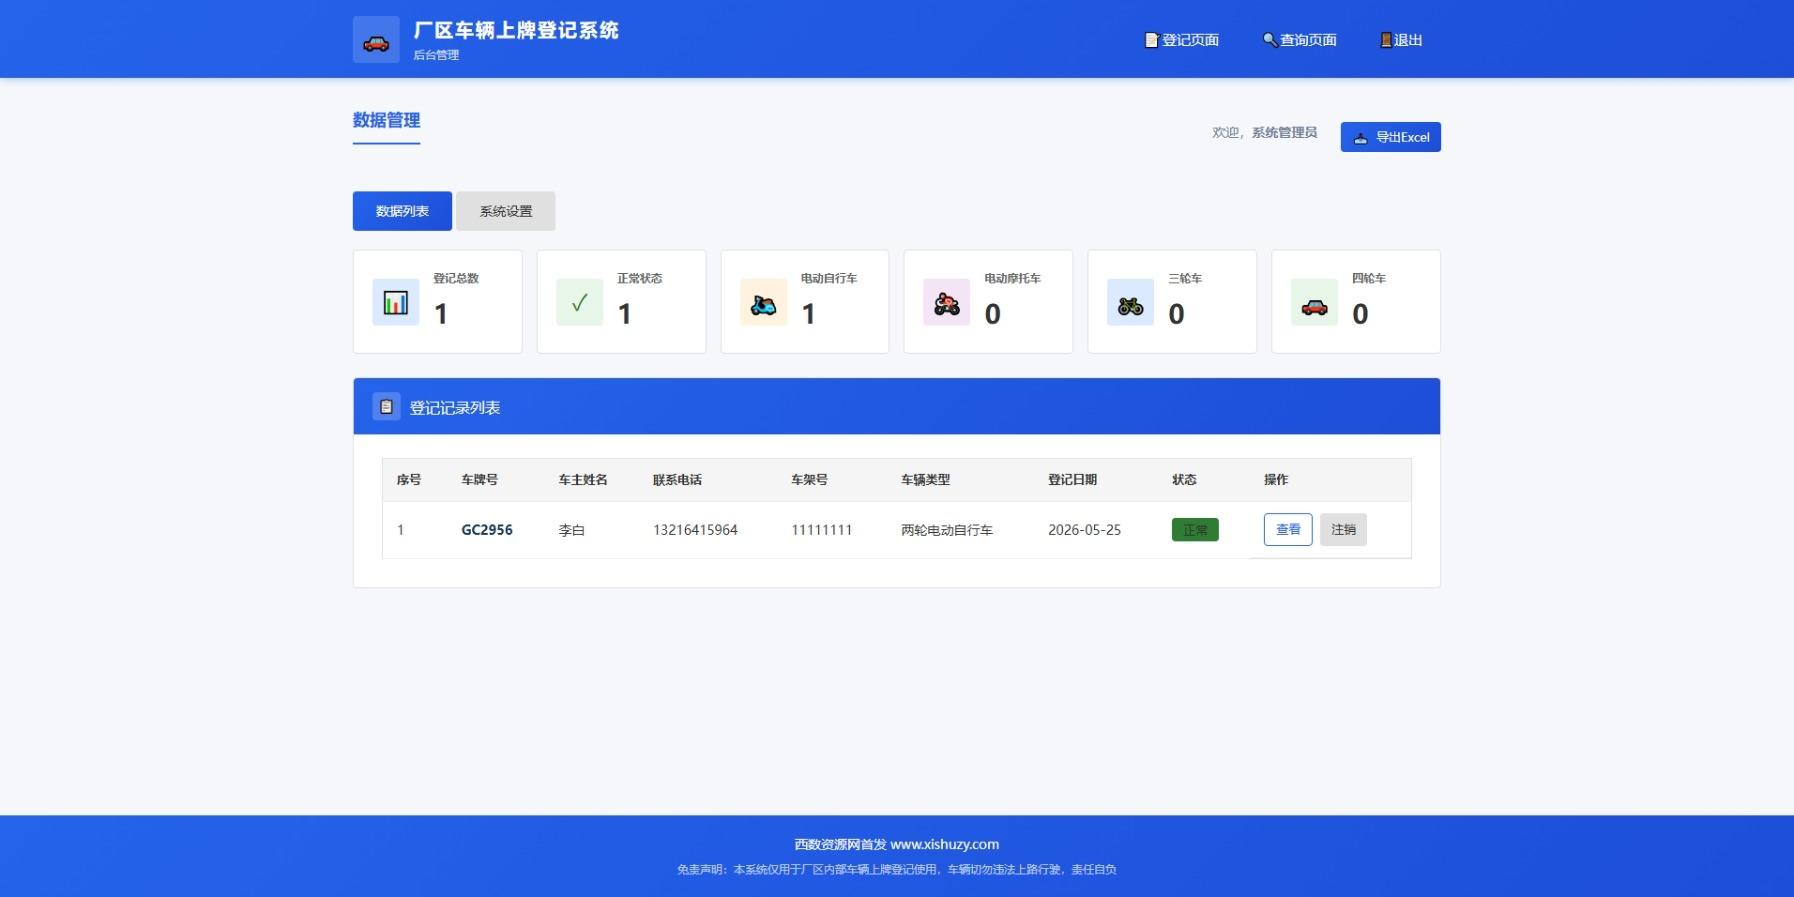This screenshot has width=1794, height=897.
Task: Click the 欢迎，系统管理员 greeting text
Action: click(1264, 132)
